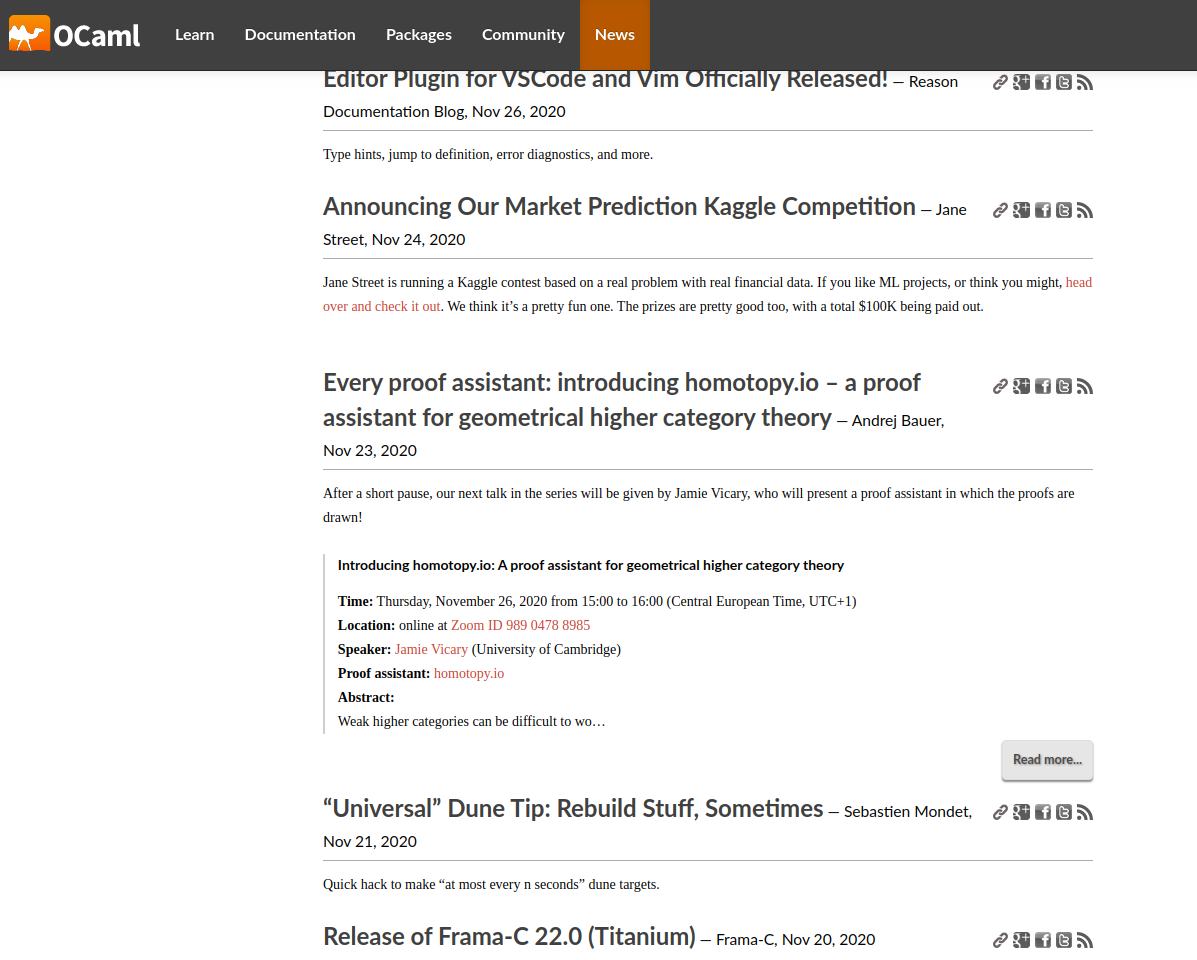The width and height of the screenshot is (1197, 960).
Task: Copy permalink icon for Editor Plugin post
Action: click(x=1000, y=82)
